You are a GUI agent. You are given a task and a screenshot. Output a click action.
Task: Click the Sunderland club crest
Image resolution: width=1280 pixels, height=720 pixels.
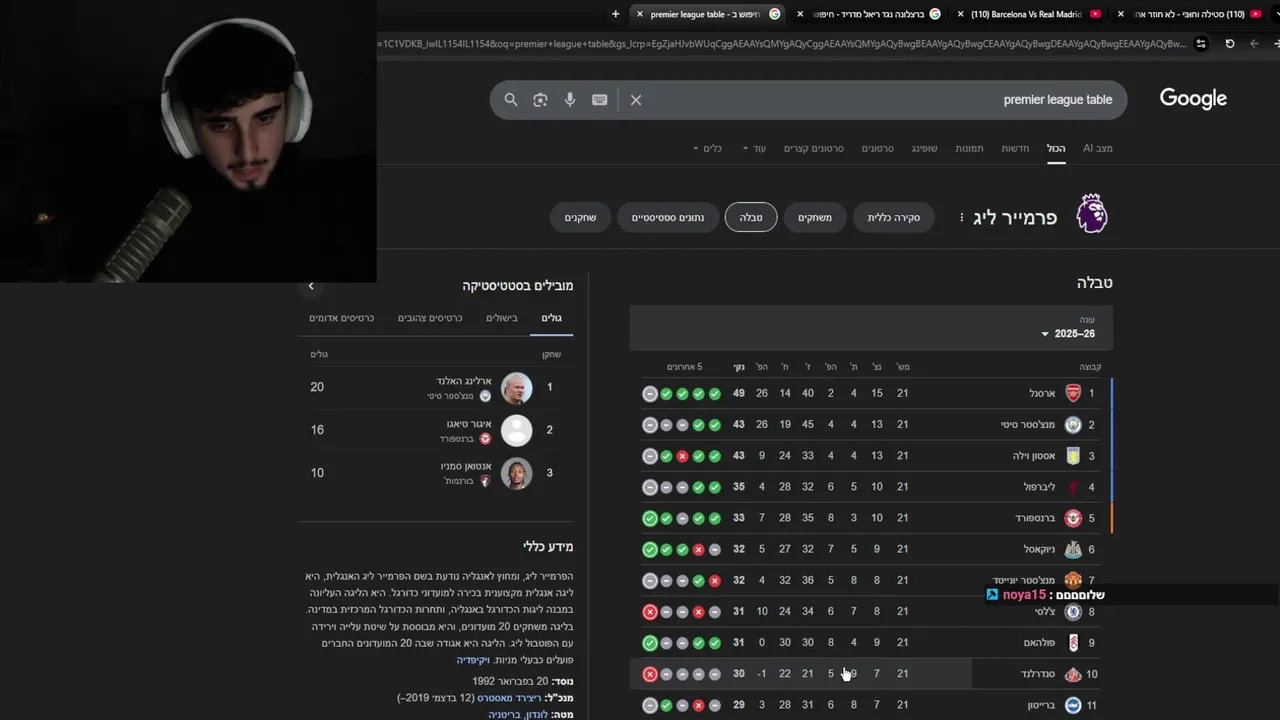pos(1073,674)
